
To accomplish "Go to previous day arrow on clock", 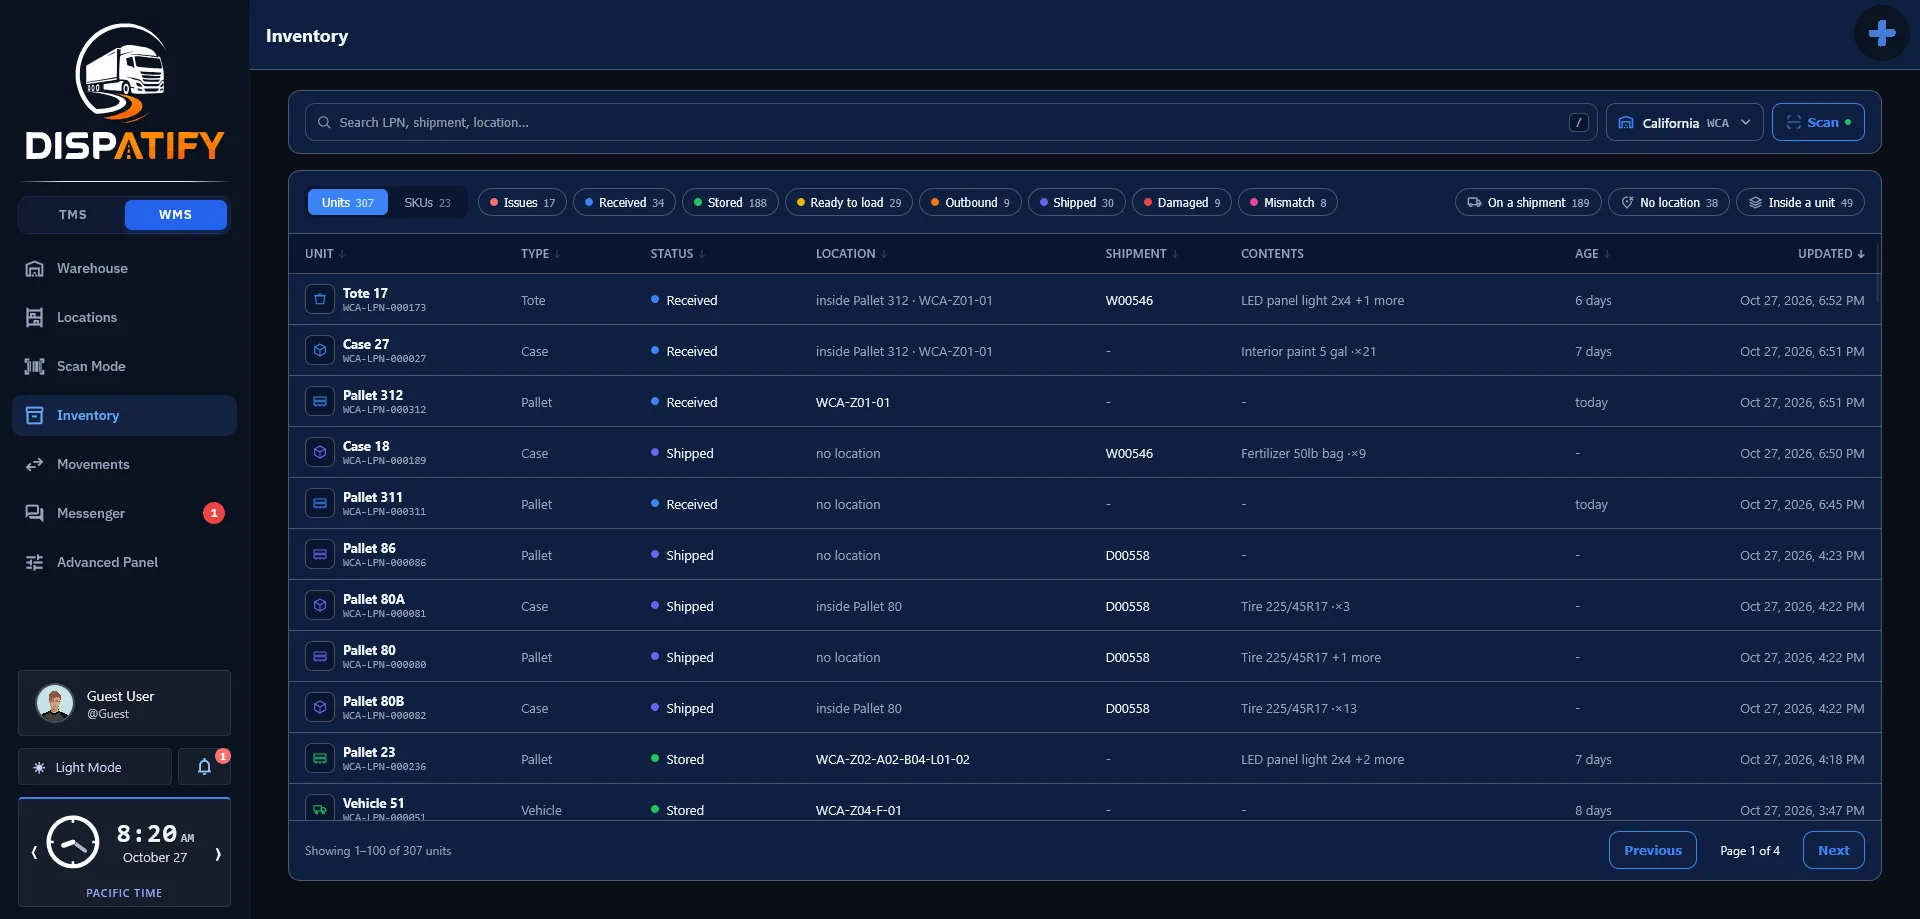I will click(x=34, y=853).
